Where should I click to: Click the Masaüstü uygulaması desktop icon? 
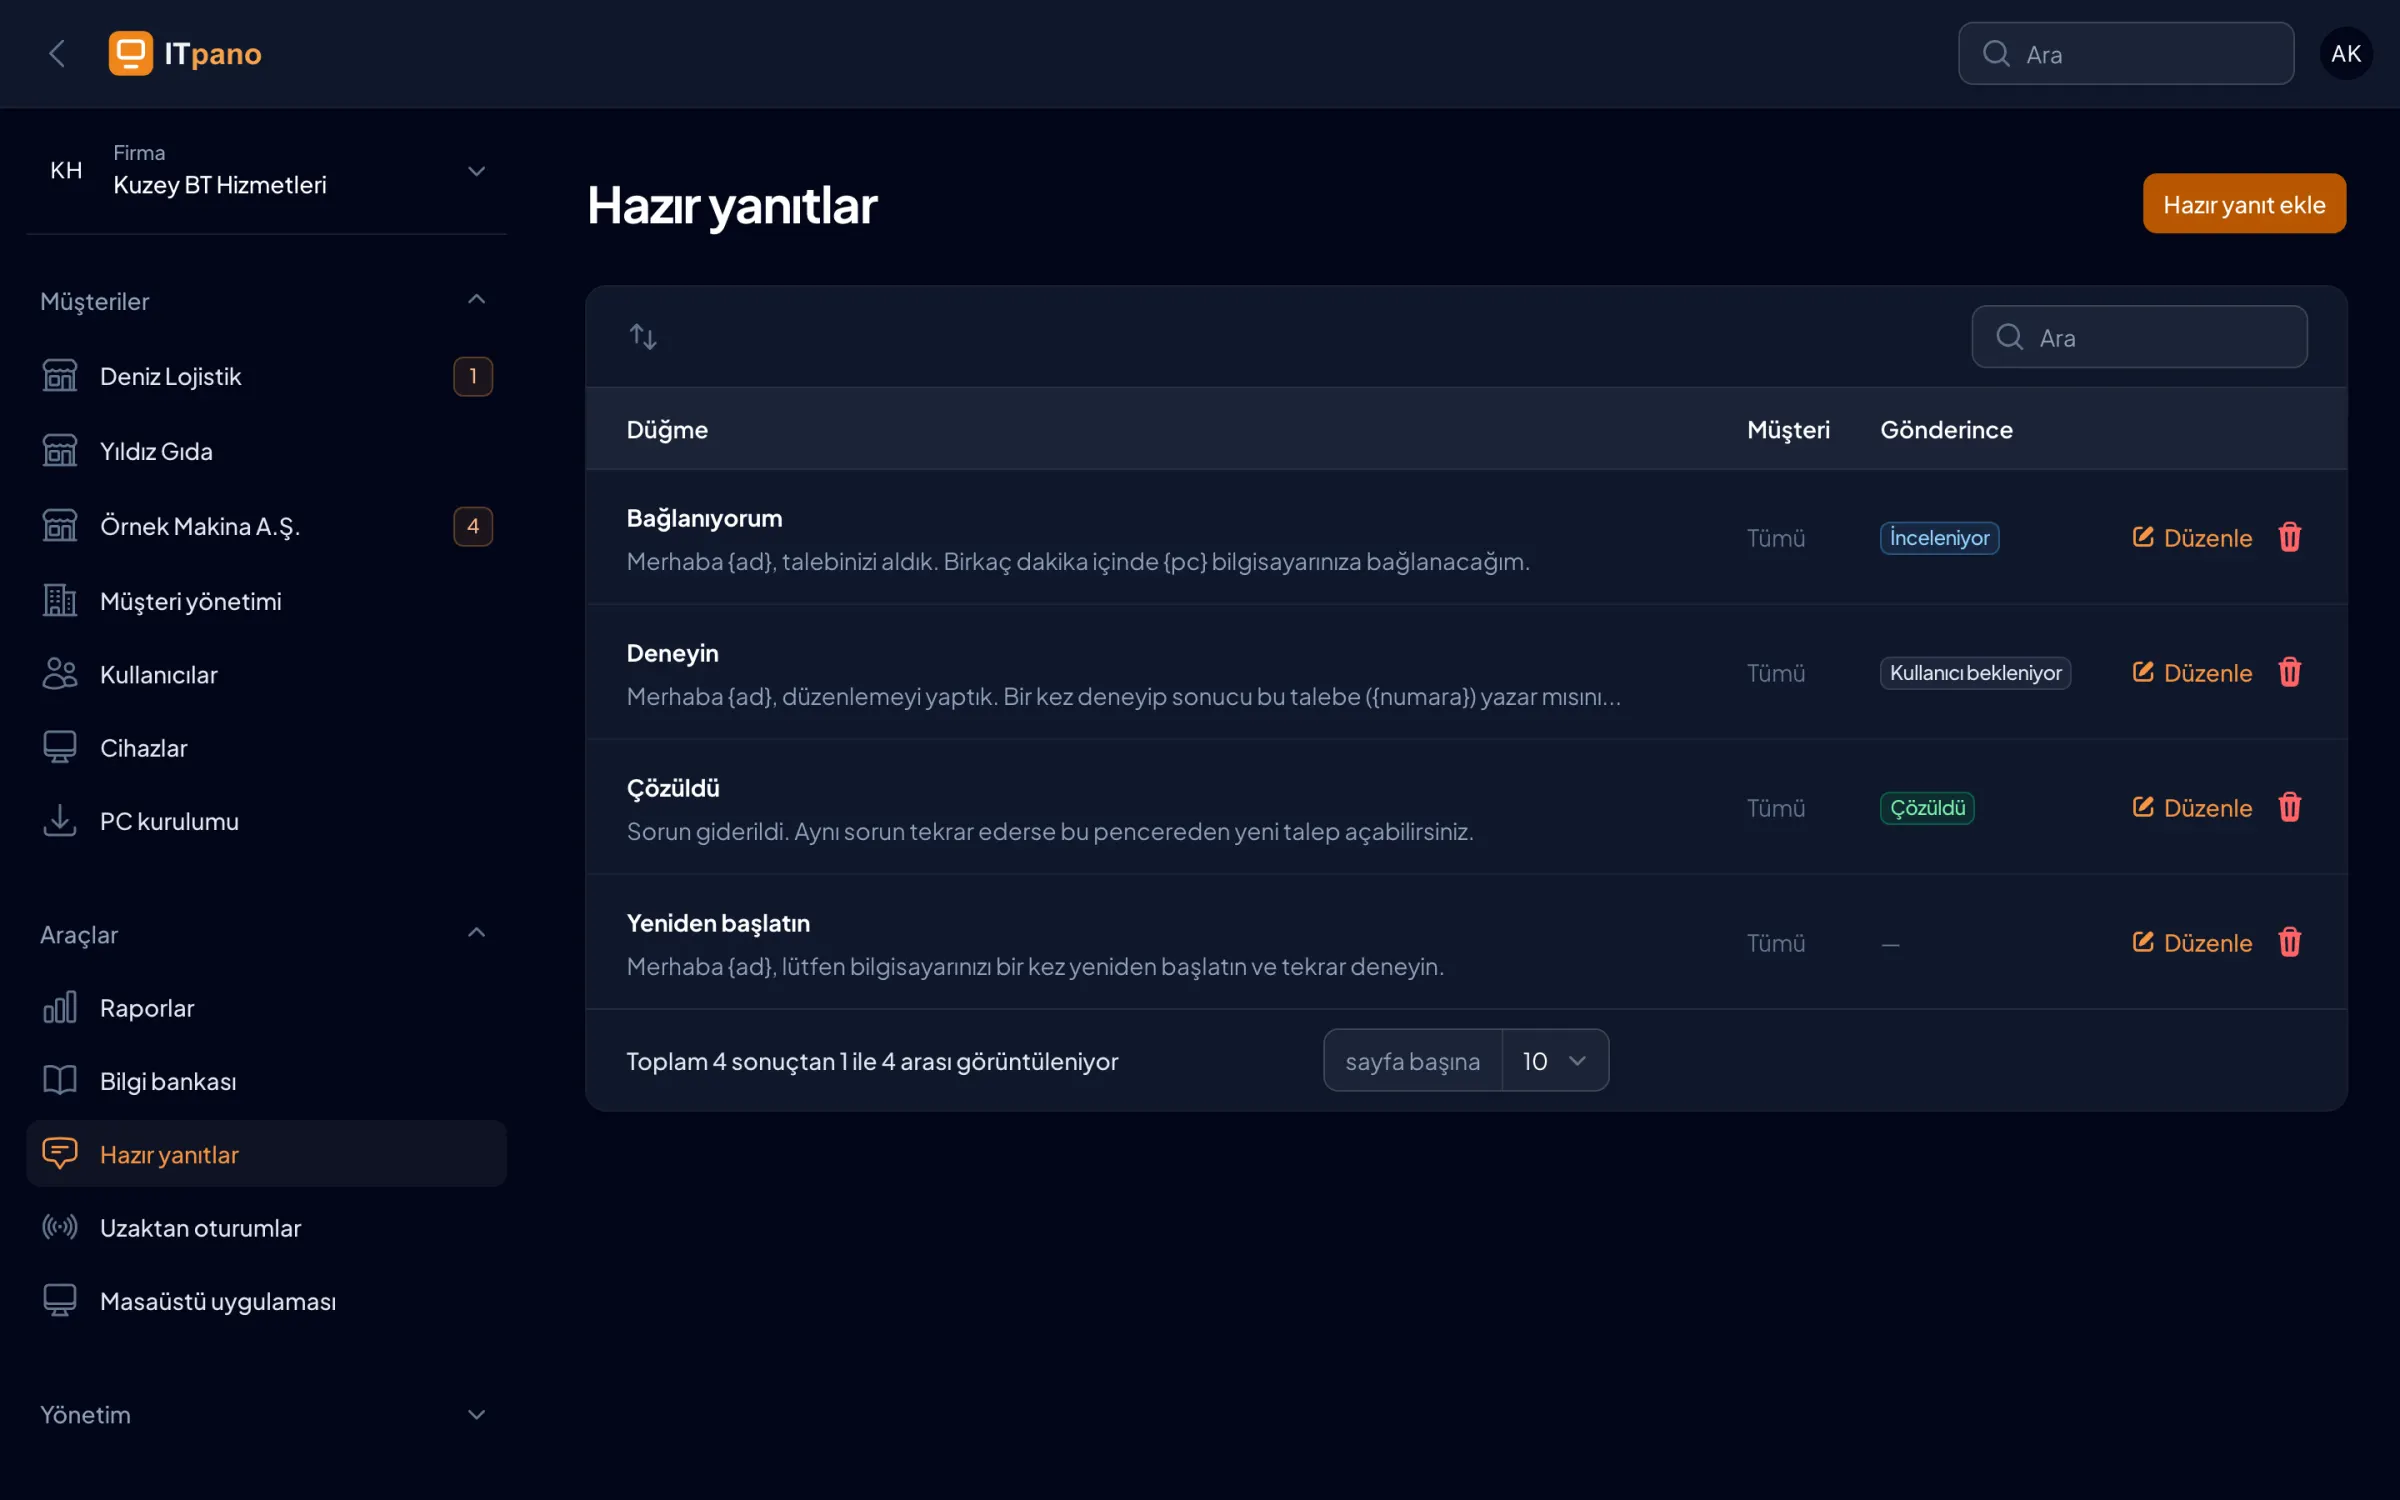pyautogui.click(x=60, y=1301)
